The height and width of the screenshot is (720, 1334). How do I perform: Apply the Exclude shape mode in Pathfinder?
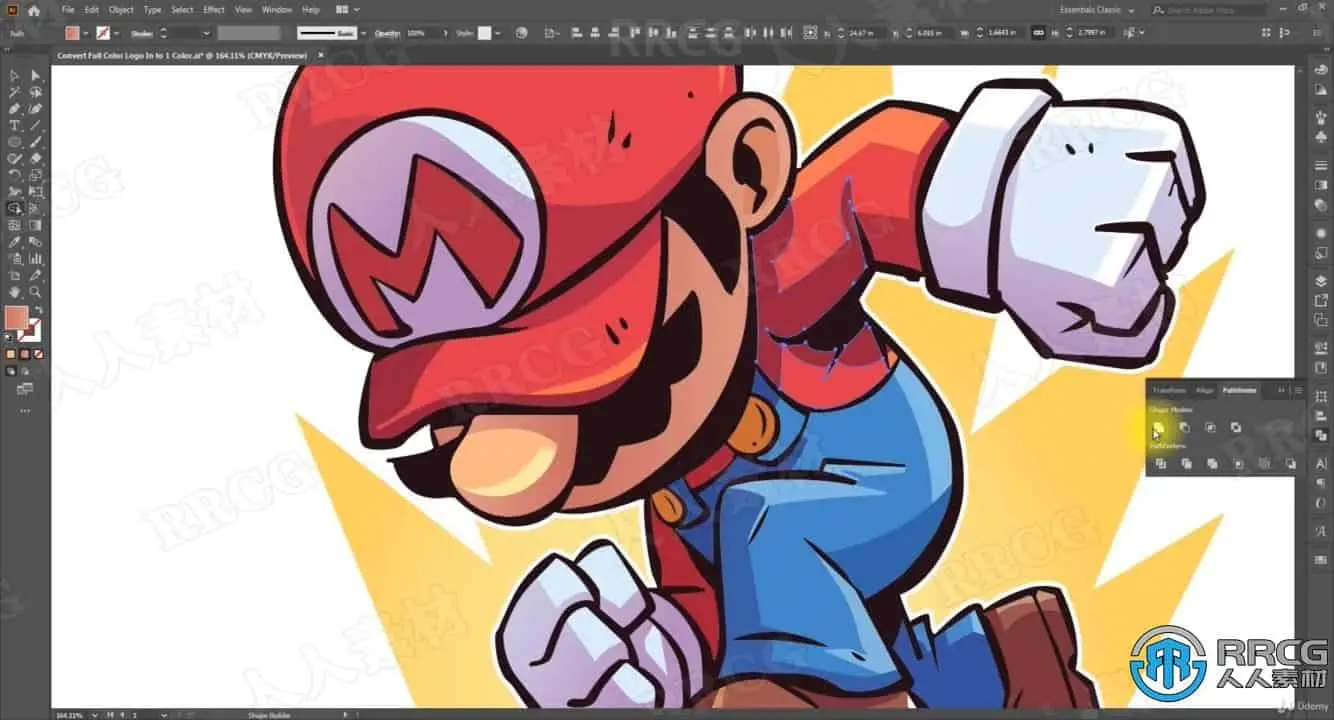(1236, 427)
